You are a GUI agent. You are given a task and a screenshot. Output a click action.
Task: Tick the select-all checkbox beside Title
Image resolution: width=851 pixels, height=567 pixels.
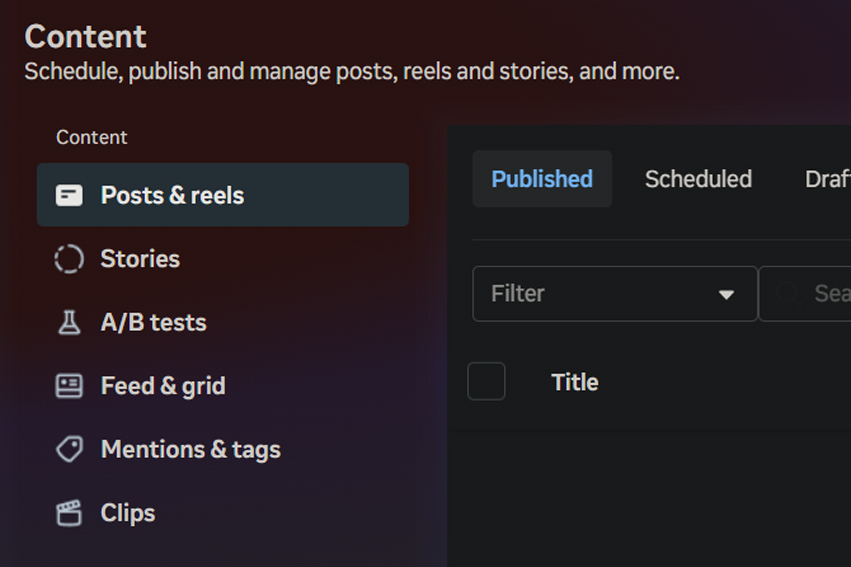tap(486, 382)
